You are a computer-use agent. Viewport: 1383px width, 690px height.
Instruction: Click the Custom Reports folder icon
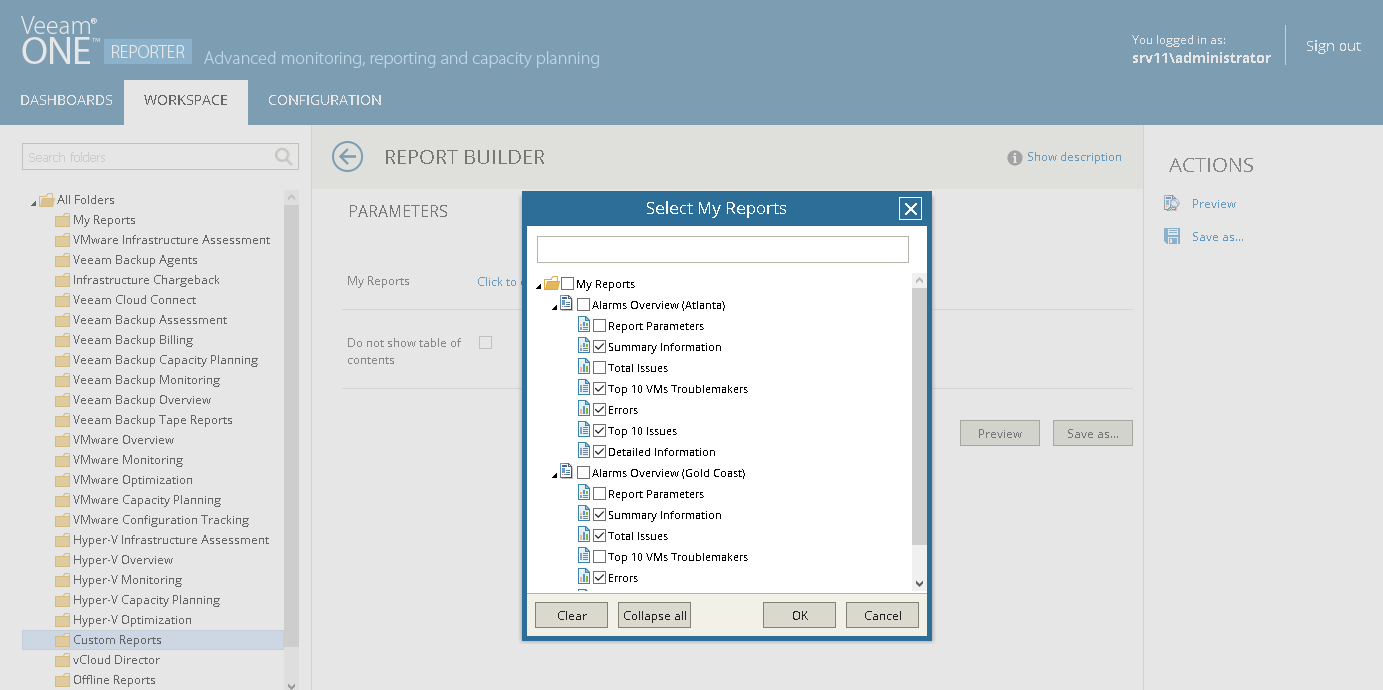[63, 640]
